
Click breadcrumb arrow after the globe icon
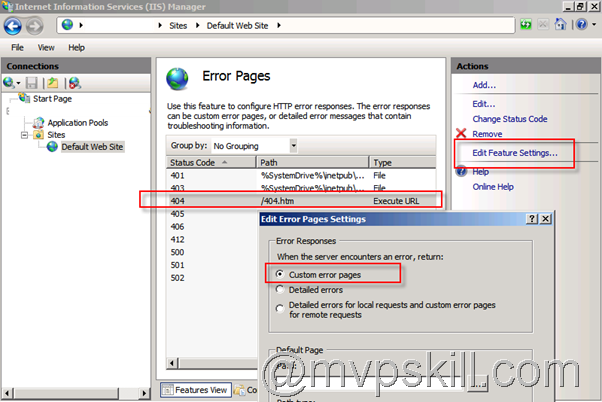click(x=81, y=25)
